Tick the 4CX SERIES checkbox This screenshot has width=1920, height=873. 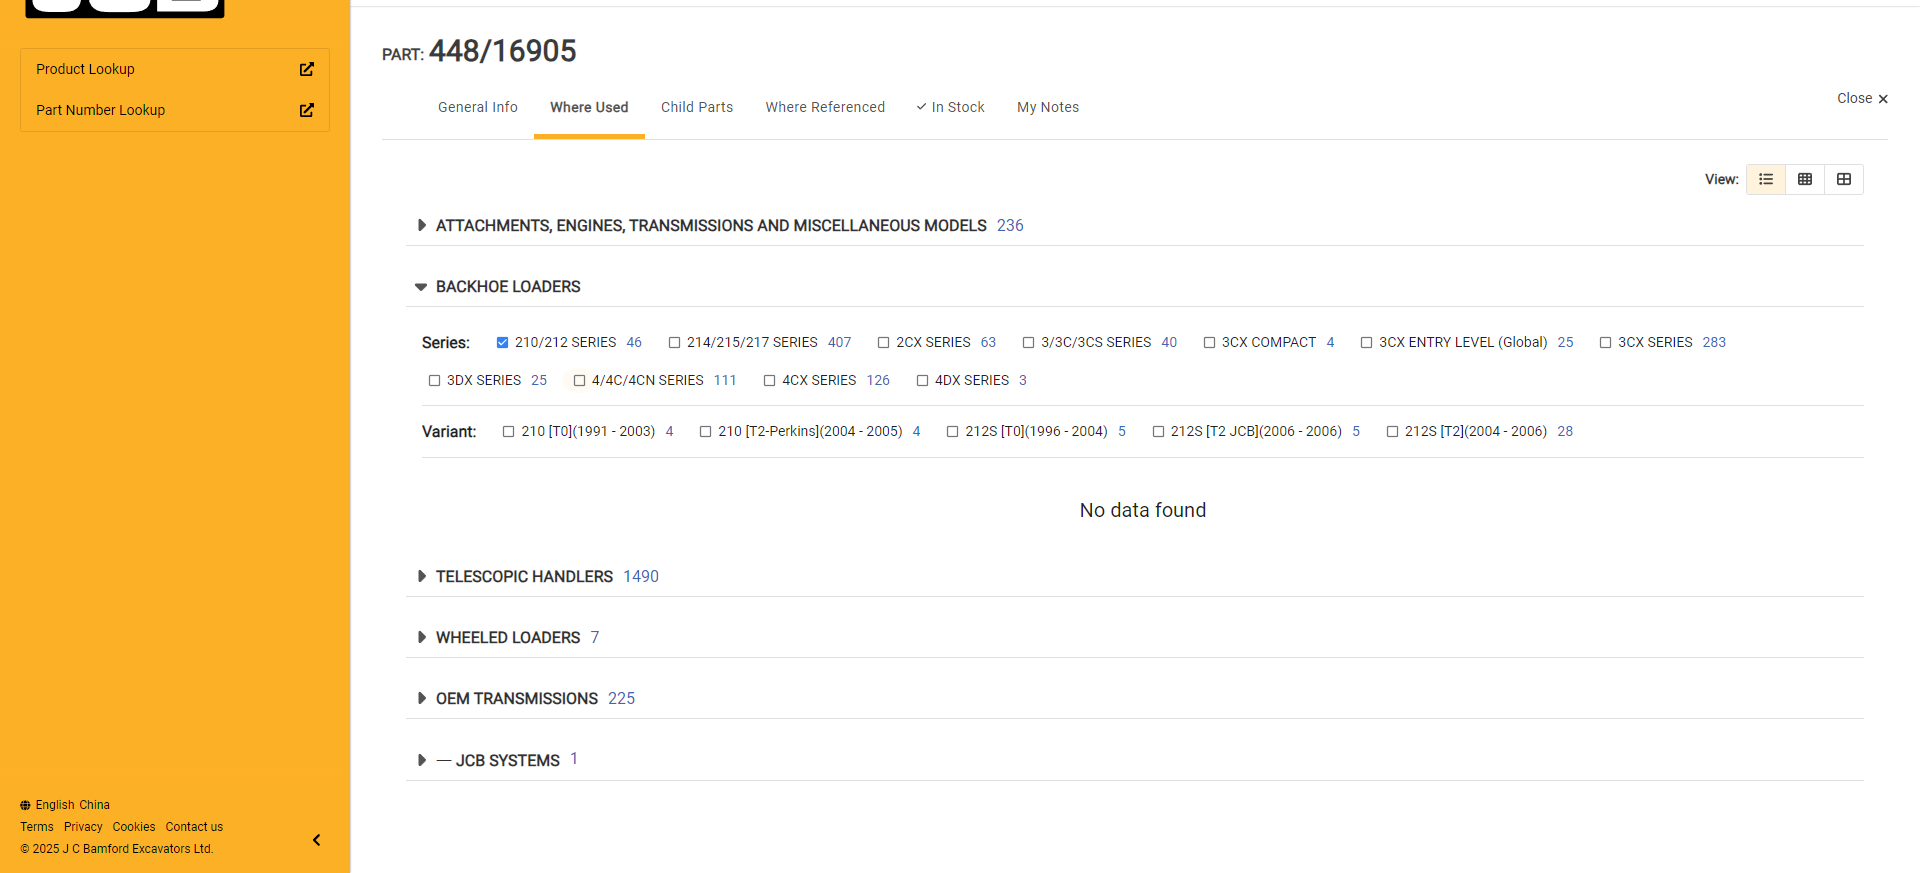pos(769,381)
